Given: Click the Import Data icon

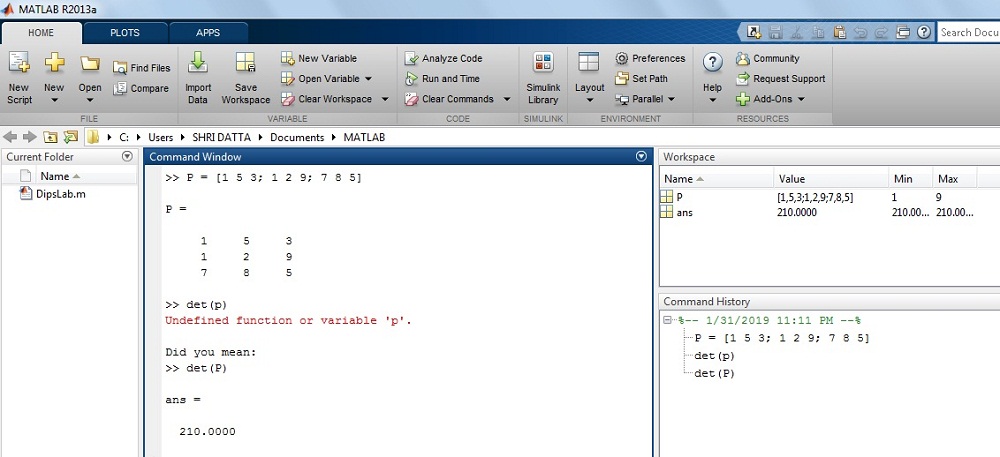Looking at the screenshot, I should [198, 65].
